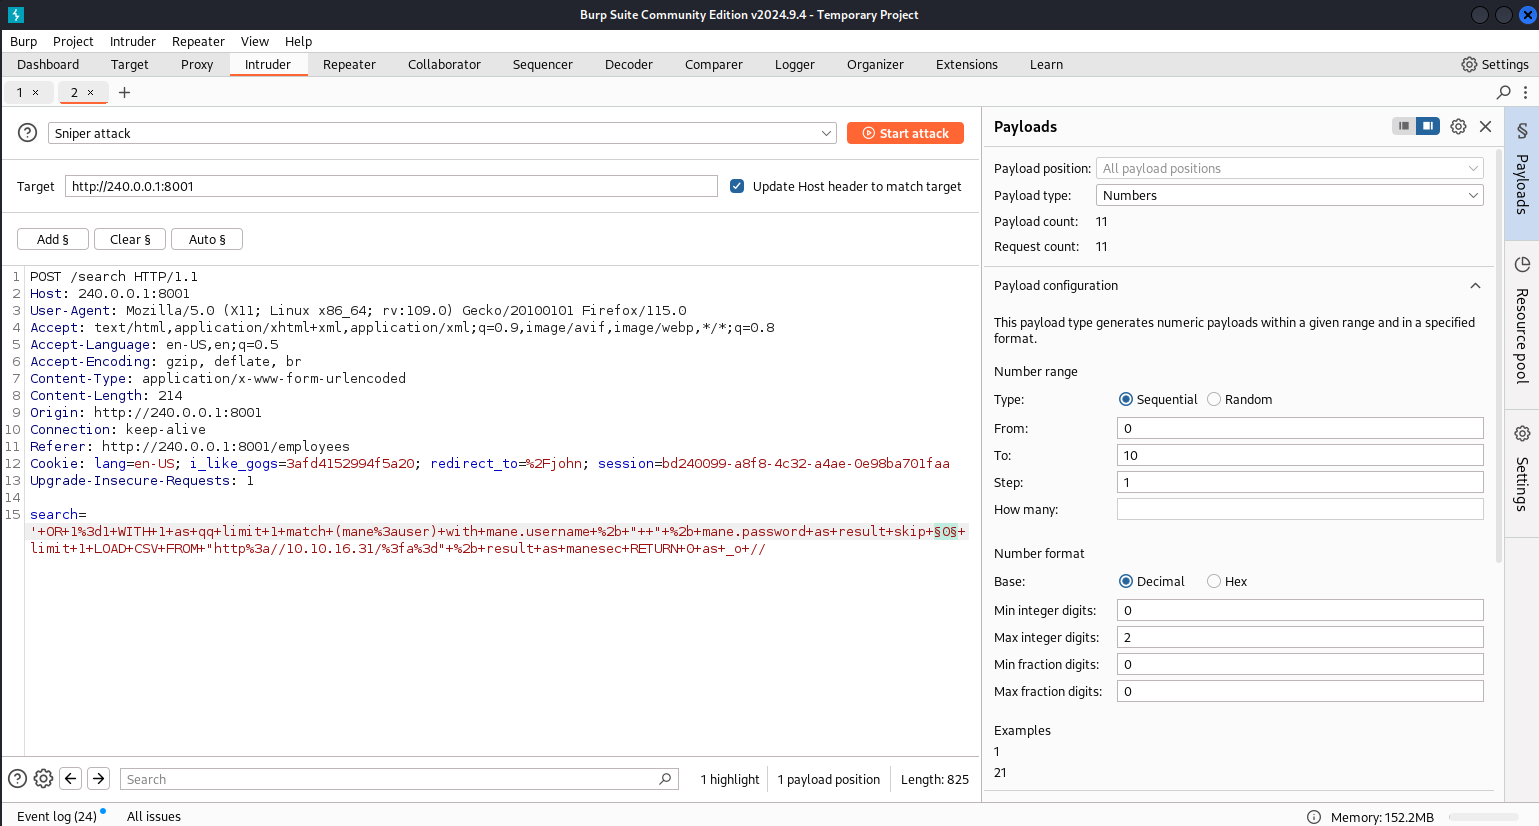Image resolution: width=1539 pixels, height=826 pixels.
Task: Click the Target URL input field
Action: coord(391,186)
